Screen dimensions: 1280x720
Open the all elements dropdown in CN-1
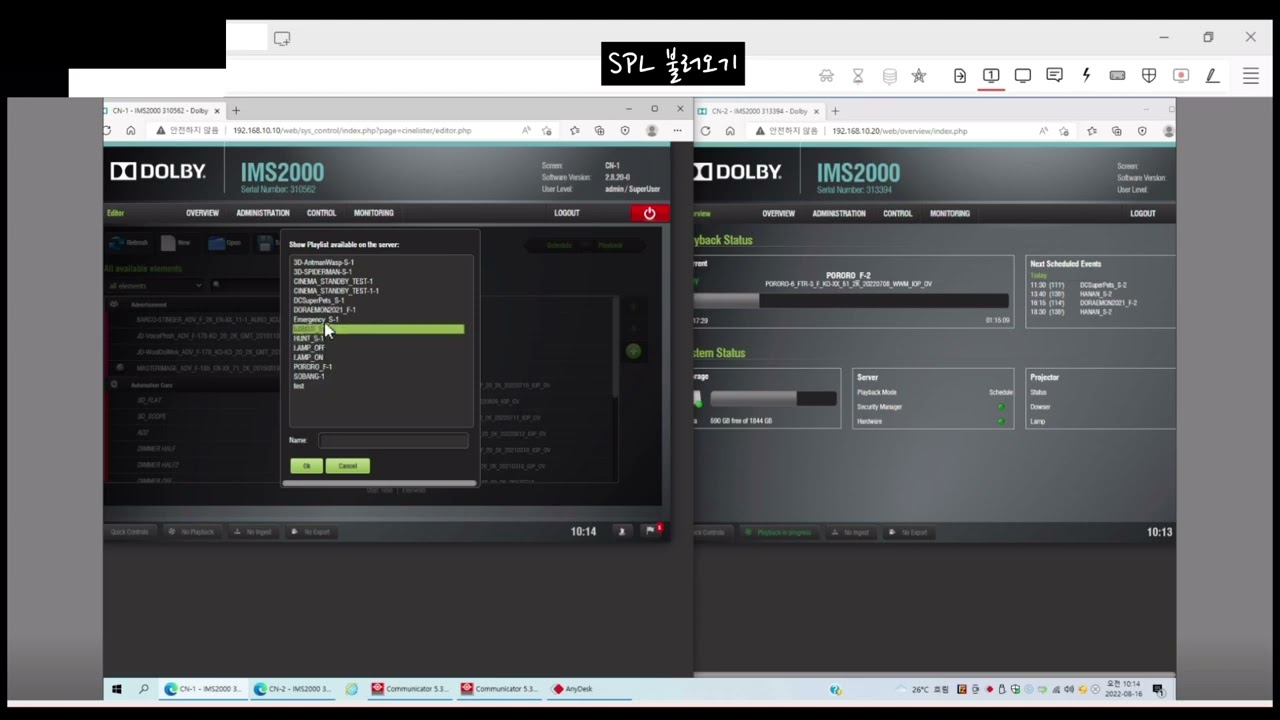(155, 285)
